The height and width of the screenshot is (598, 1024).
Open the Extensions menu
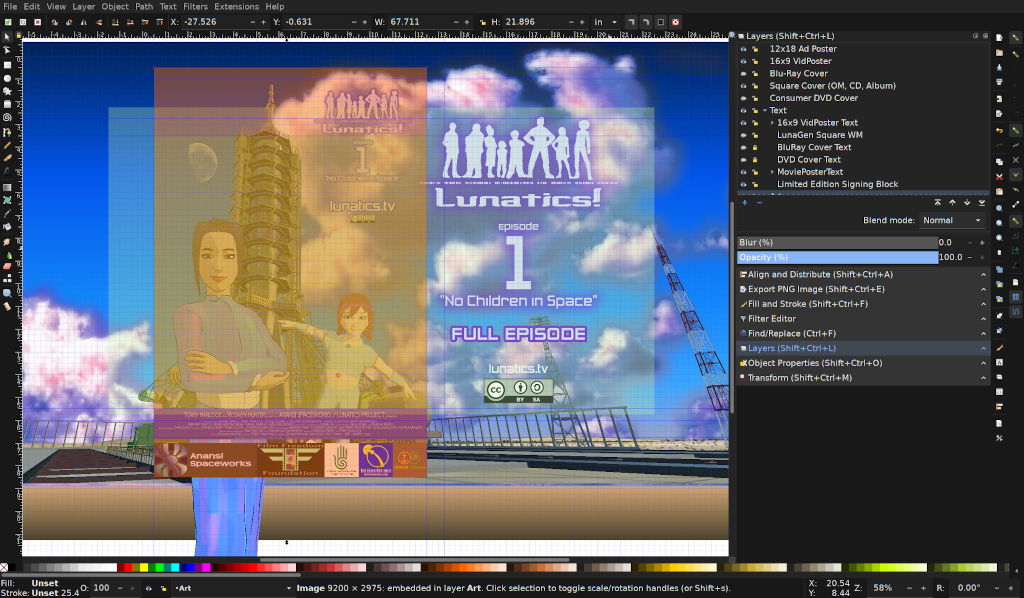point(237,6)
